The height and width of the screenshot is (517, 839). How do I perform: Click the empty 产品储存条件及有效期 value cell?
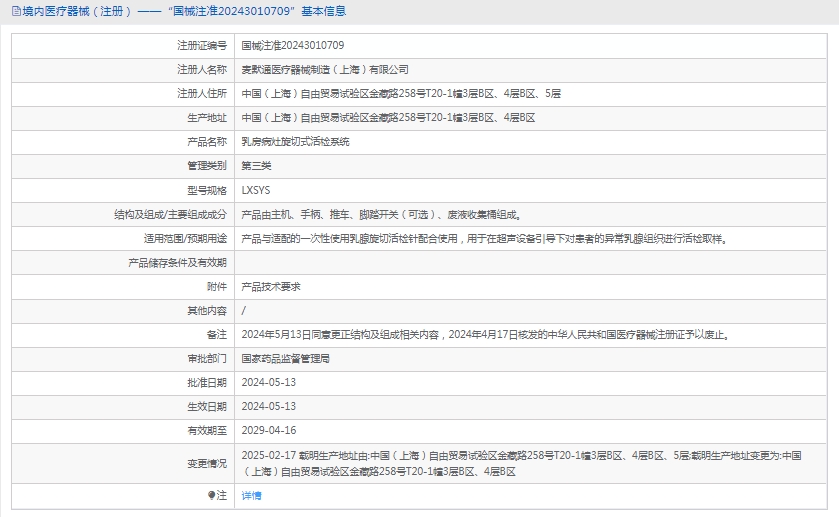pyautogui.click(x=530, y=262)
